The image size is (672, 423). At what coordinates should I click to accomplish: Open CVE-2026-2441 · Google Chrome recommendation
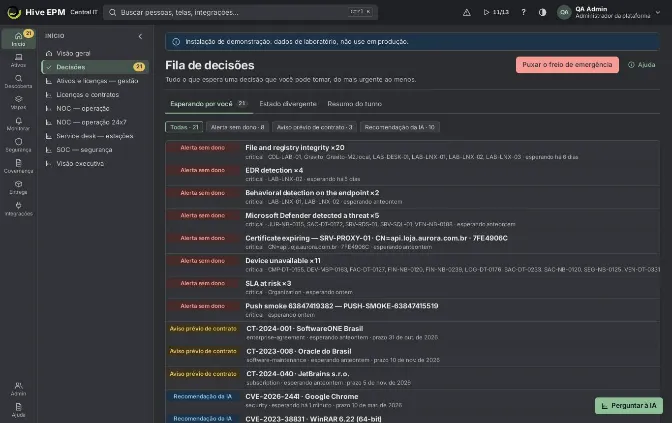click(412, 400)
